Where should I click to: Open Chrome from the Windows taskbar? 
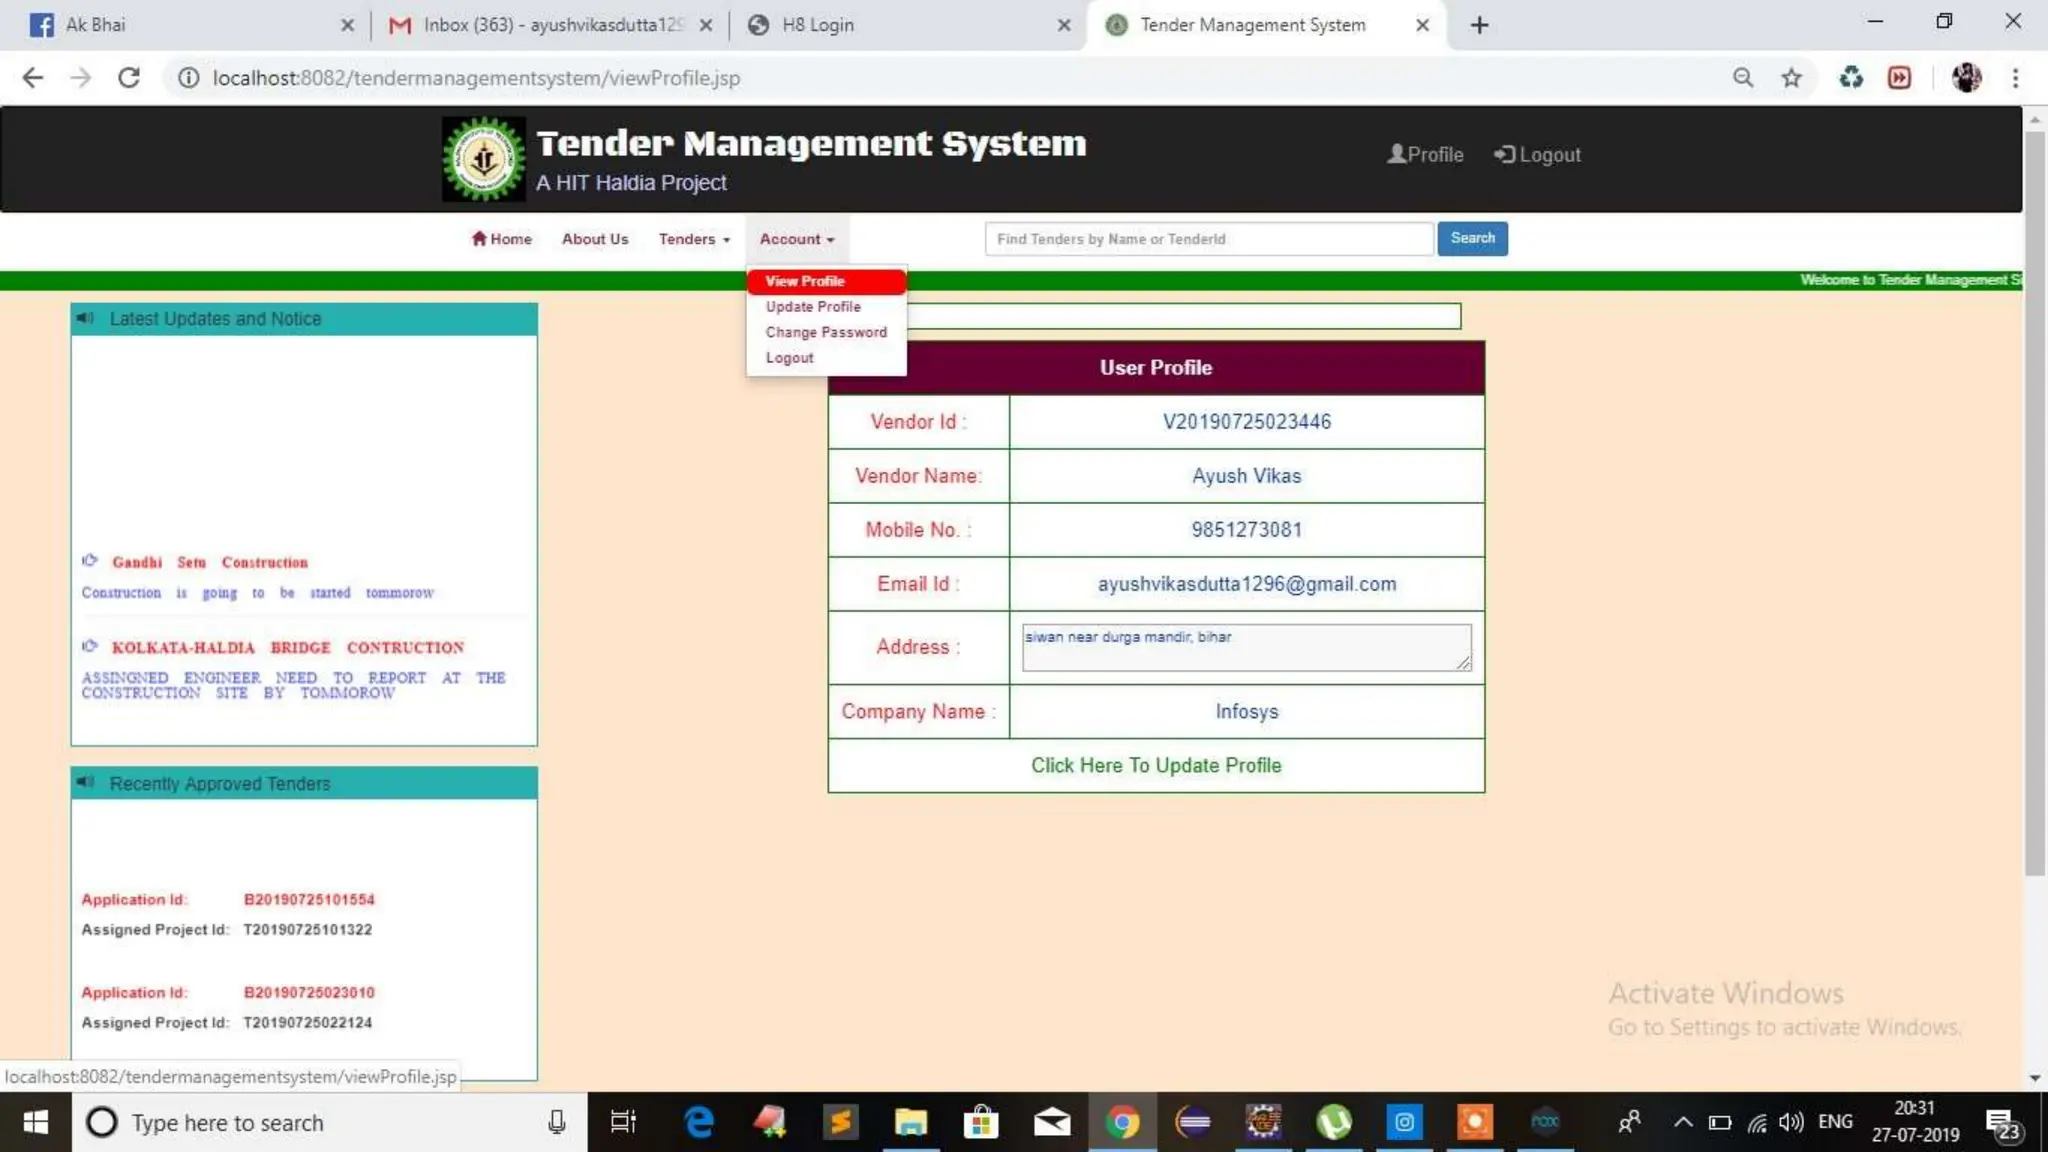pos(1122,1122)
